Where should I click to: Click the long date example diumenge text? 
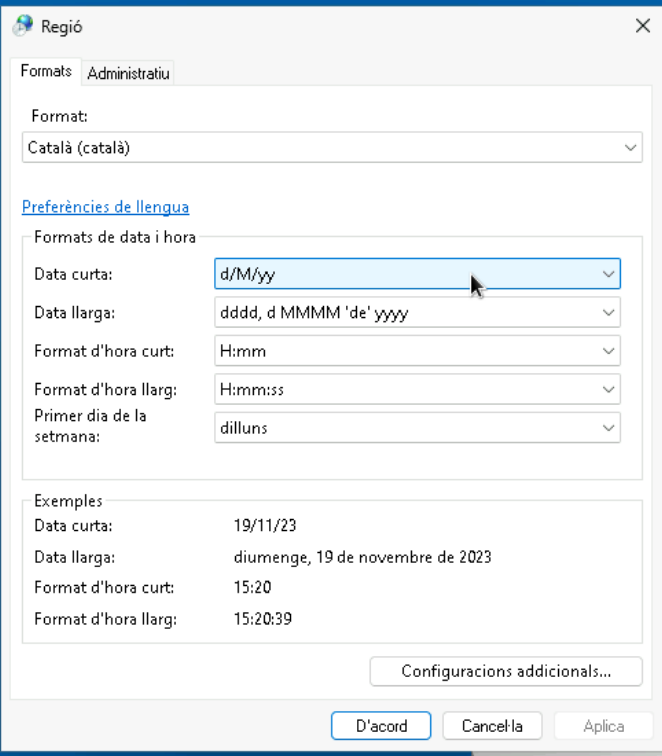click(x=362, y=557)
